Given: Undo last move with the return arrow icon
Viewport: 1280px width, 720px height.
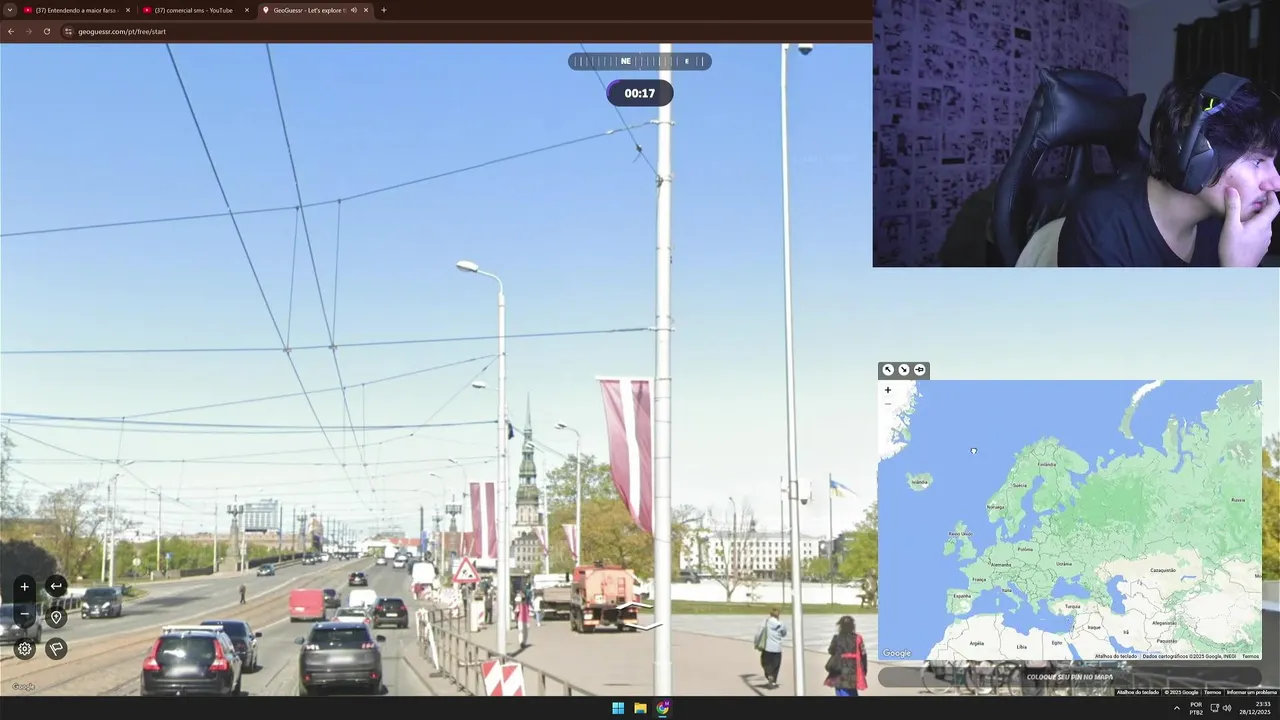Looking at the screenshot, I should click(56, 587).
